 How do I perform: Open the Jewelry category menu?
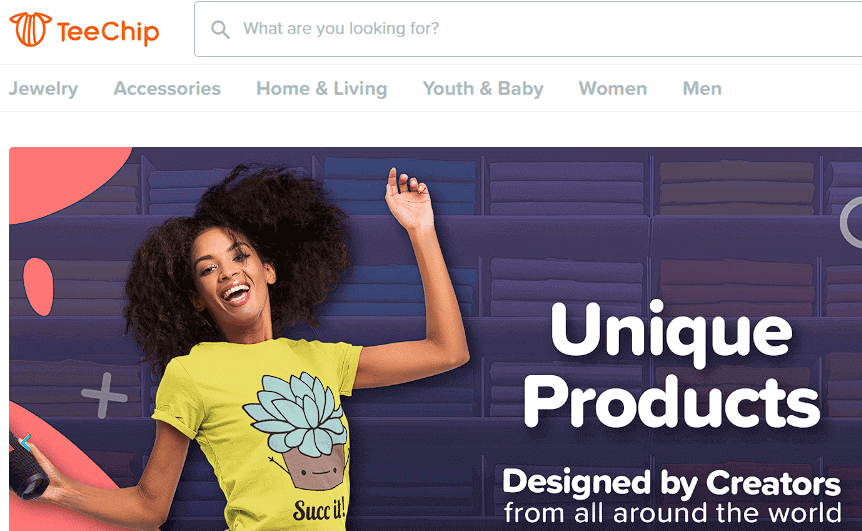coord(43,88)
